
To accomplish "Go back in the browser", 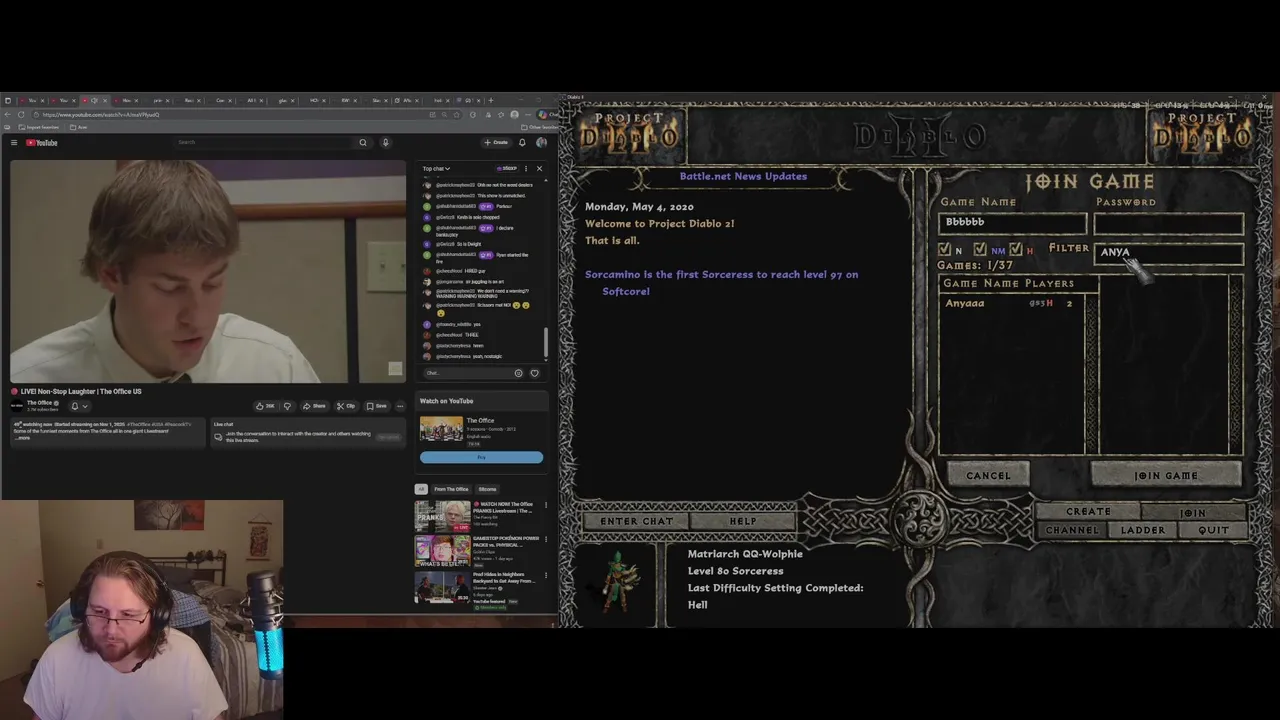I will tap(8, 114).
